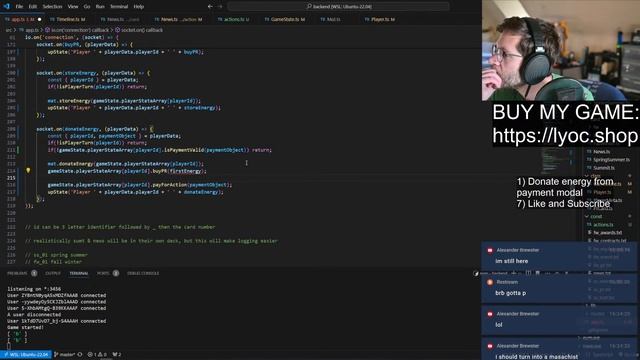Click the 'im still here' chat message
The image size is (640, 360).
point(511,261)
